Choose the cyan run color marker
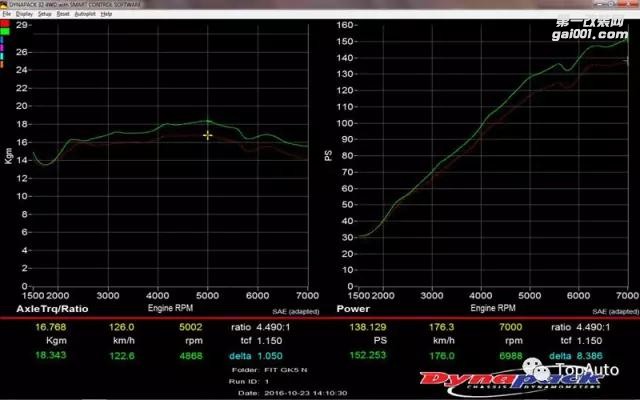 click(4, 56)
